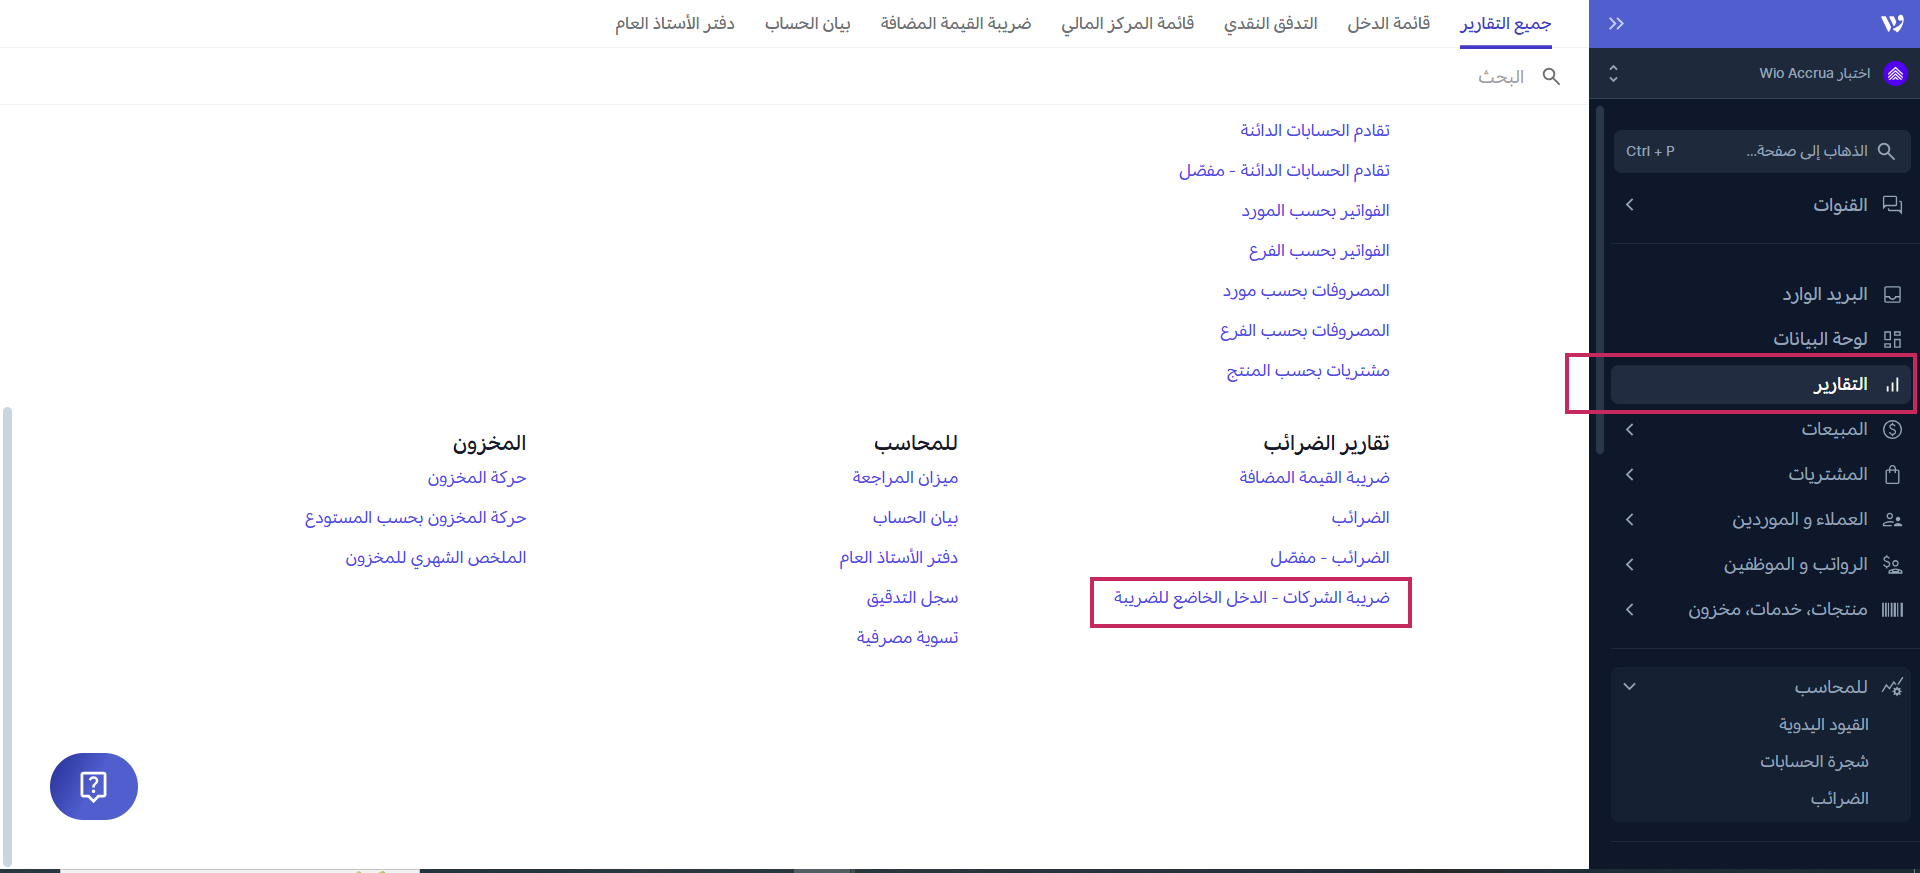Screen dimensions: 1920x873
Task: Click the inbox icon (البريد الوارد)
Action: pyautogui.click(x=1892, y=295)
